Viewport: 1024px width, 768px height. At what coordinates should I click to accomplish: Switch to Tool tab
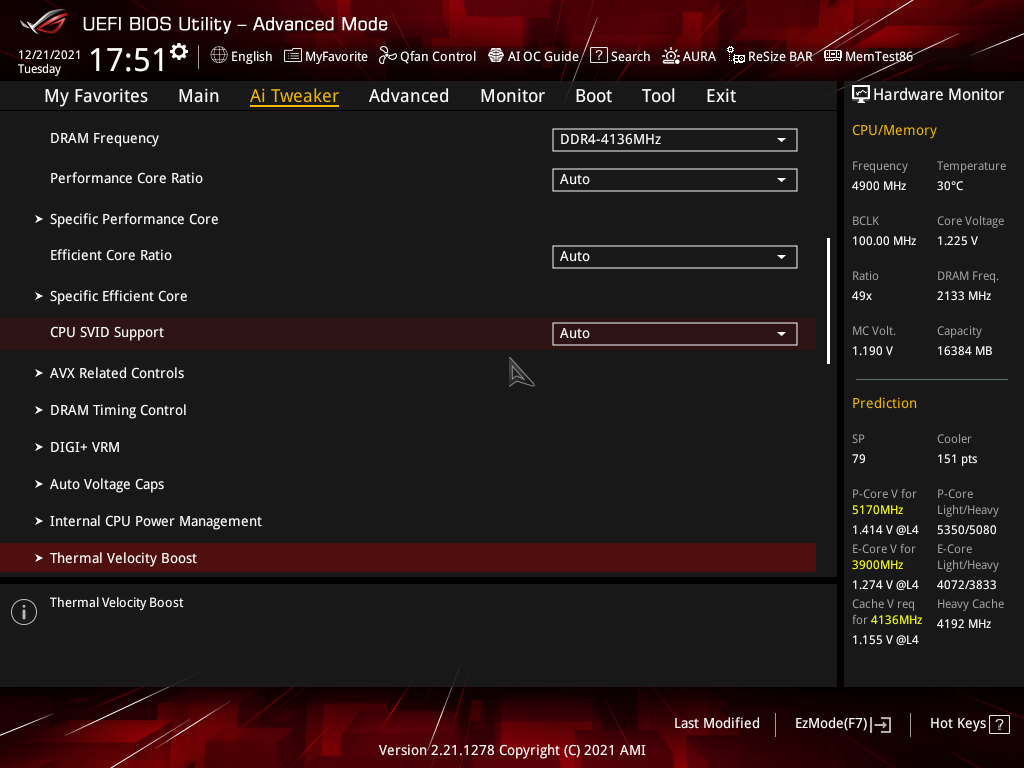pyautogui.click(x=658, y=96)
